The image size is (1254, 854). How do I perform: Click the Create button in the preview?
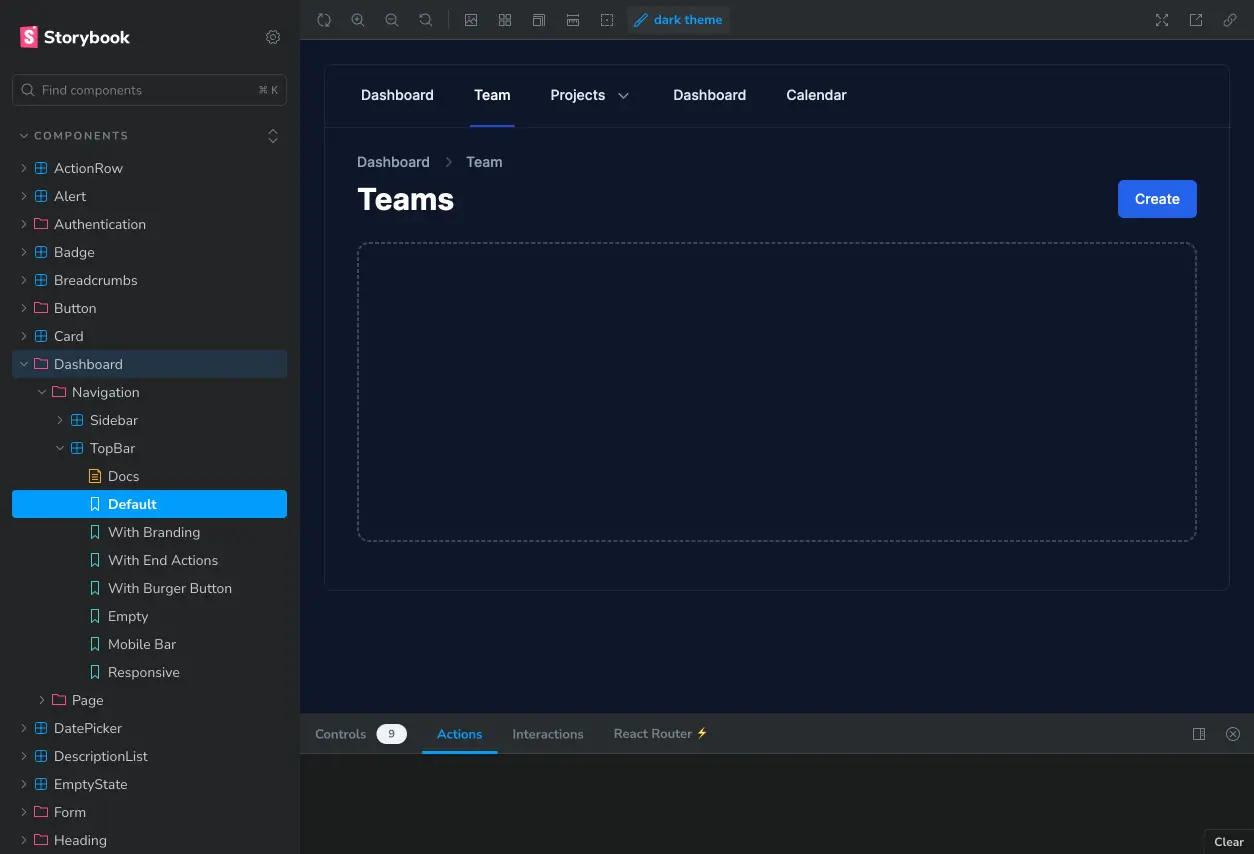coord(1157,199)
